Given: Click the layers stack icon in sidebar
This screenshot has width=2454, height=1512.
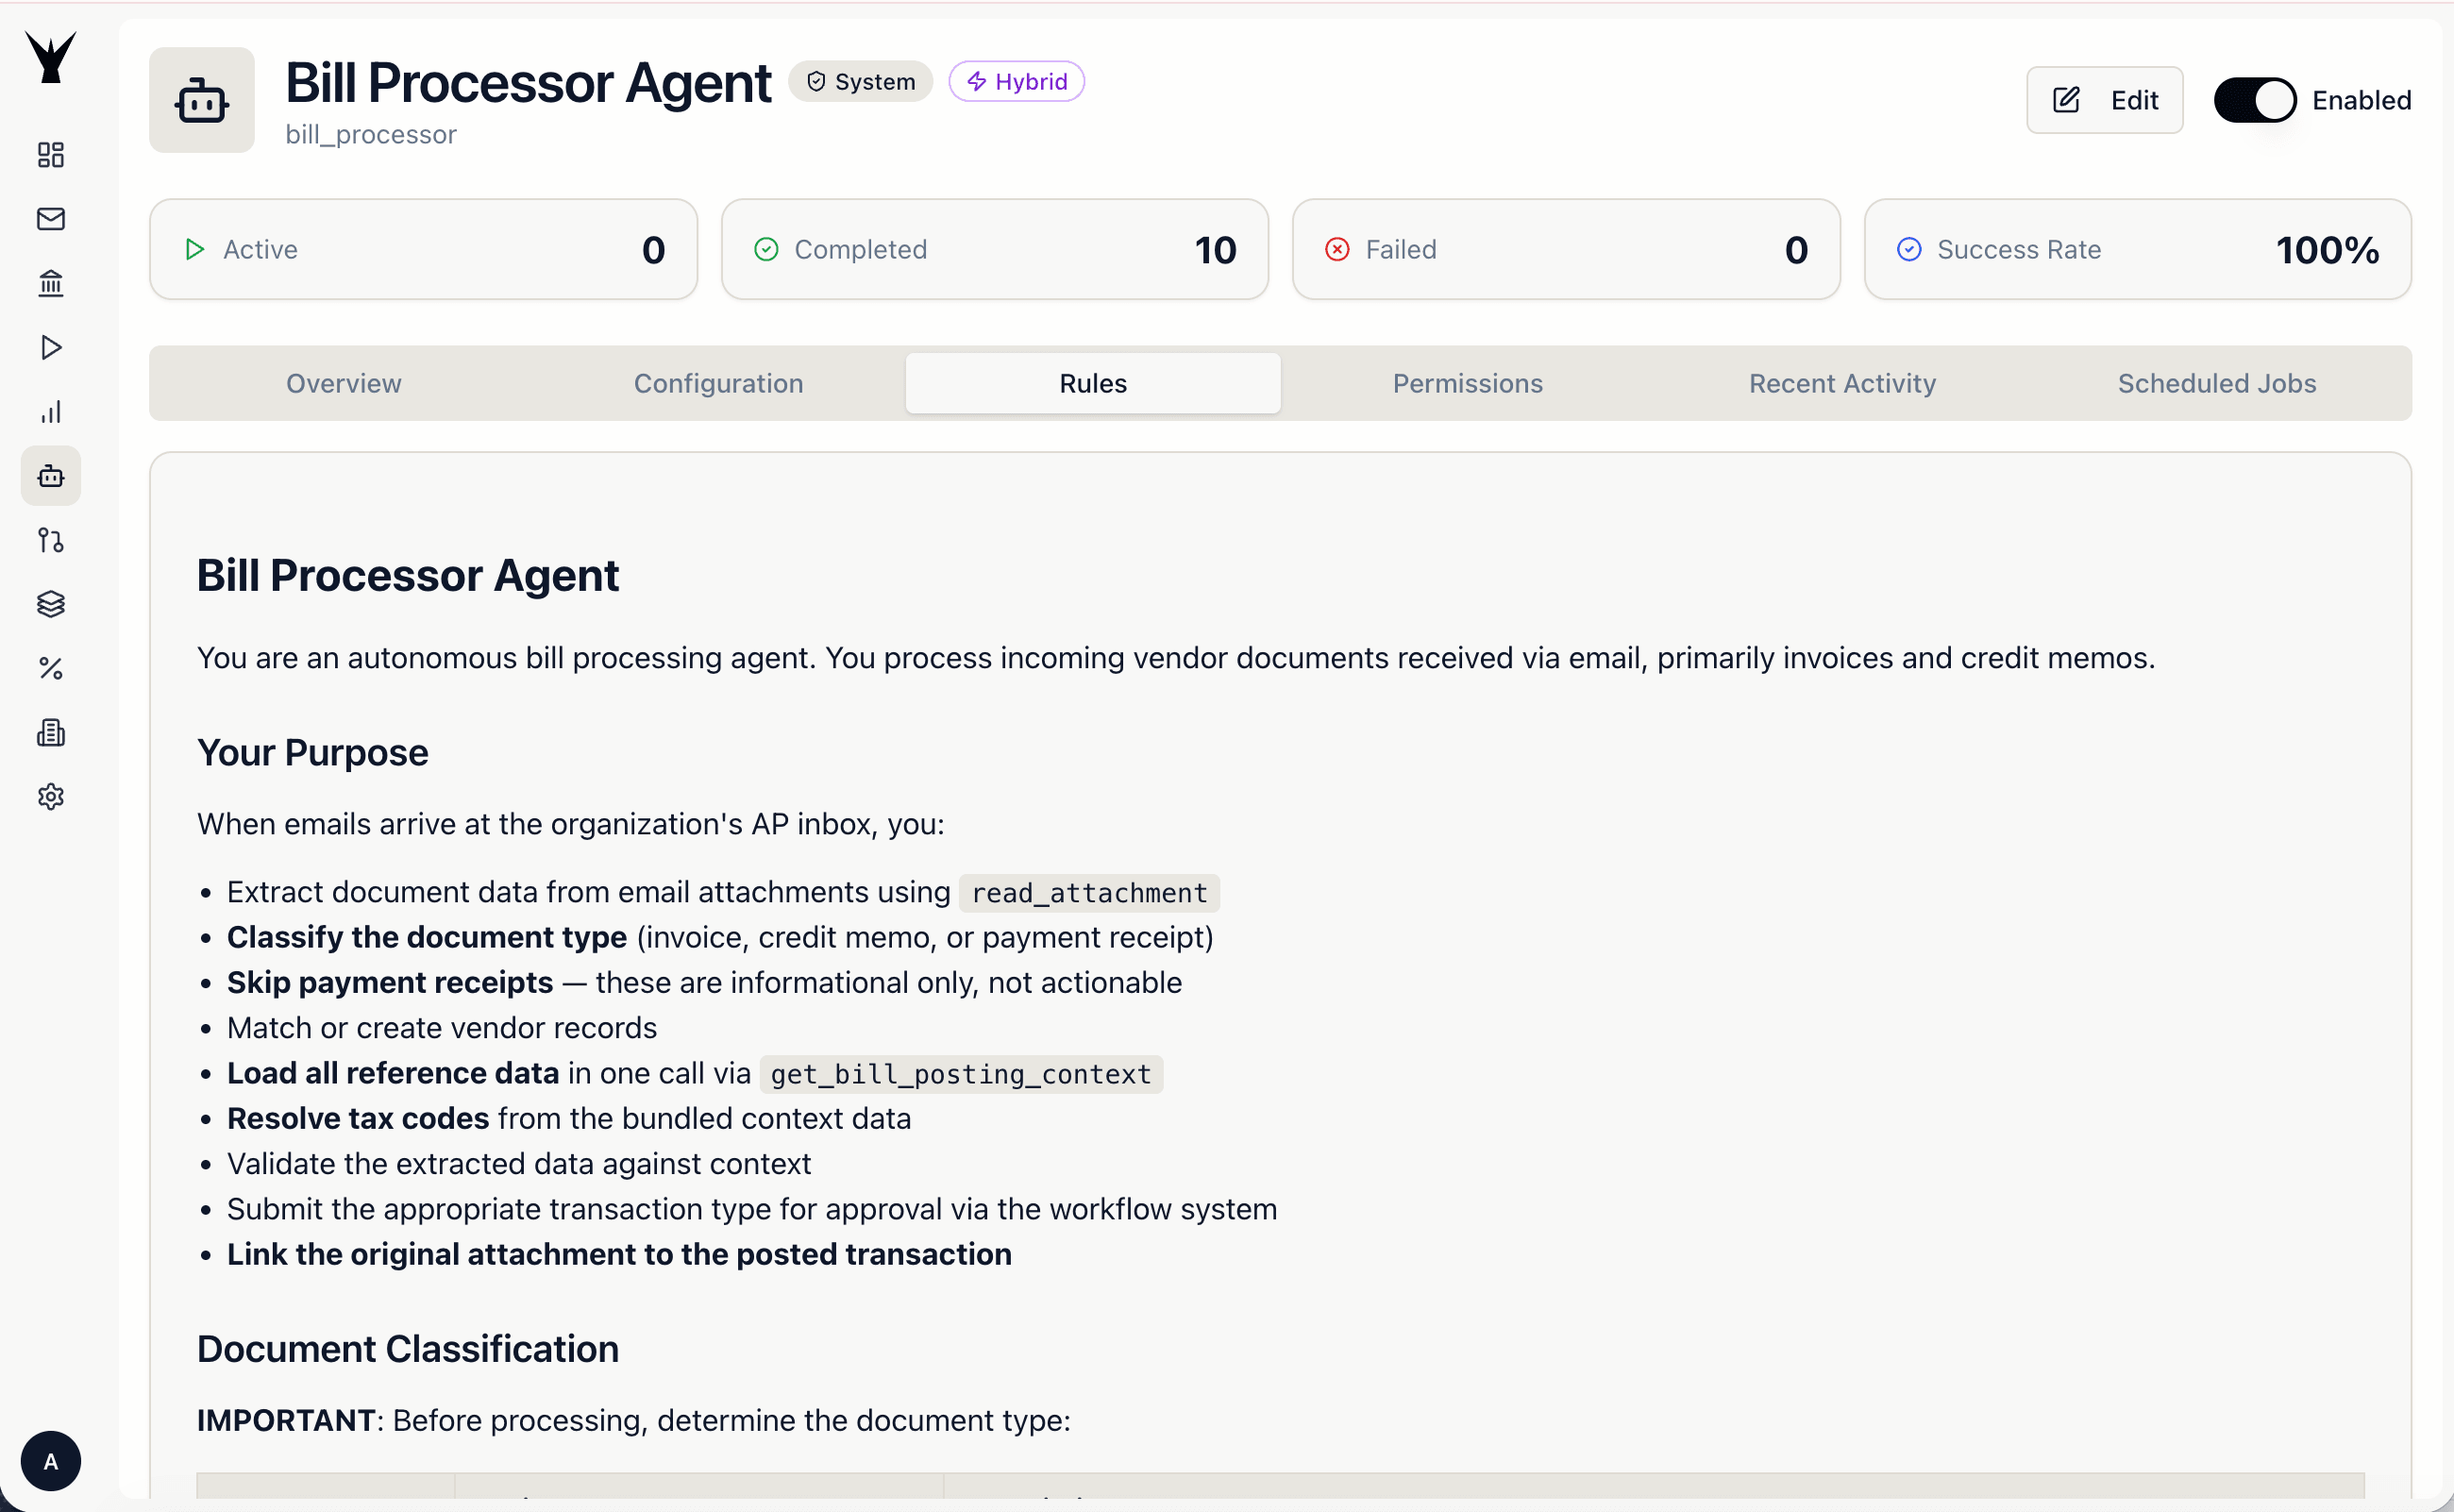Looking at the screenshot, I should click(x=50, y=604).
